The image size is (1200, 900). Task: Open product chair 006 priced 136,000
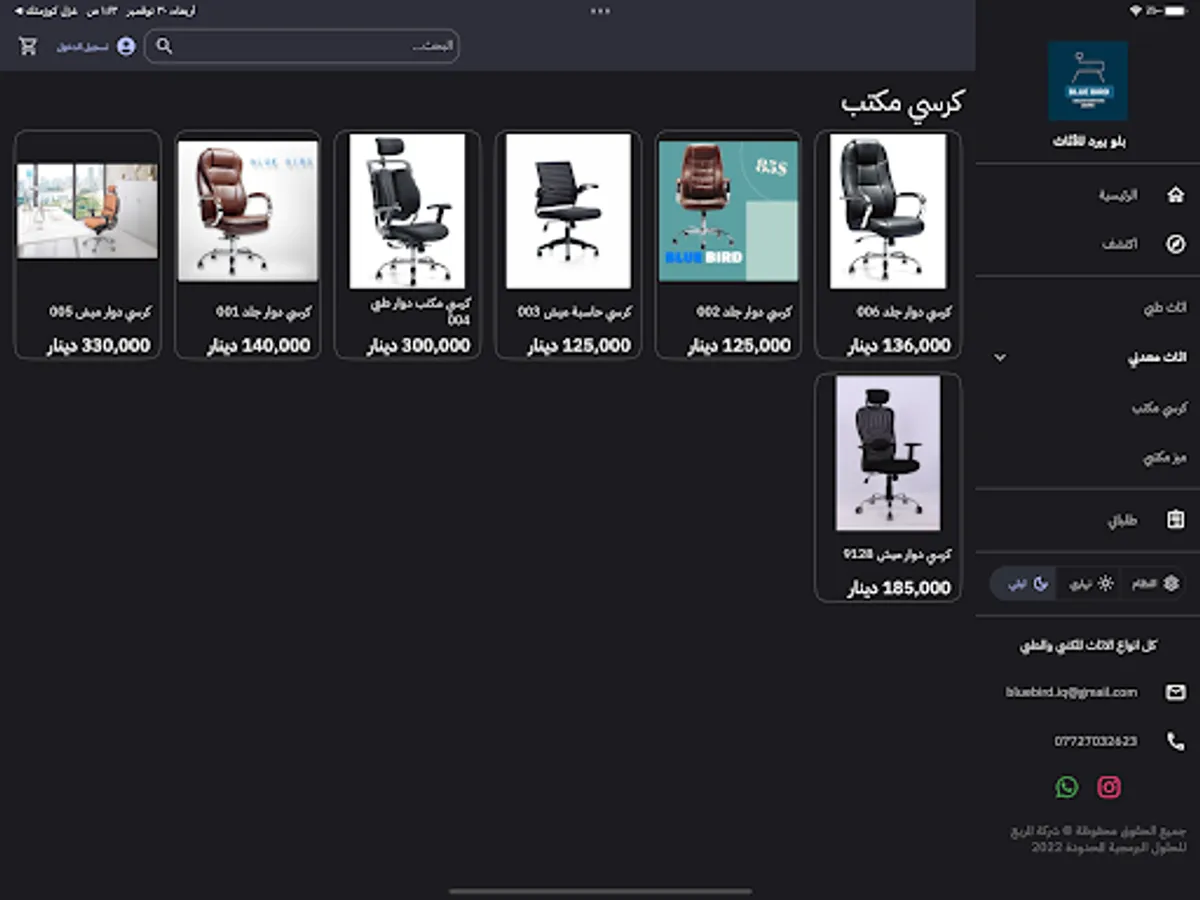click(x=888, y=245)
